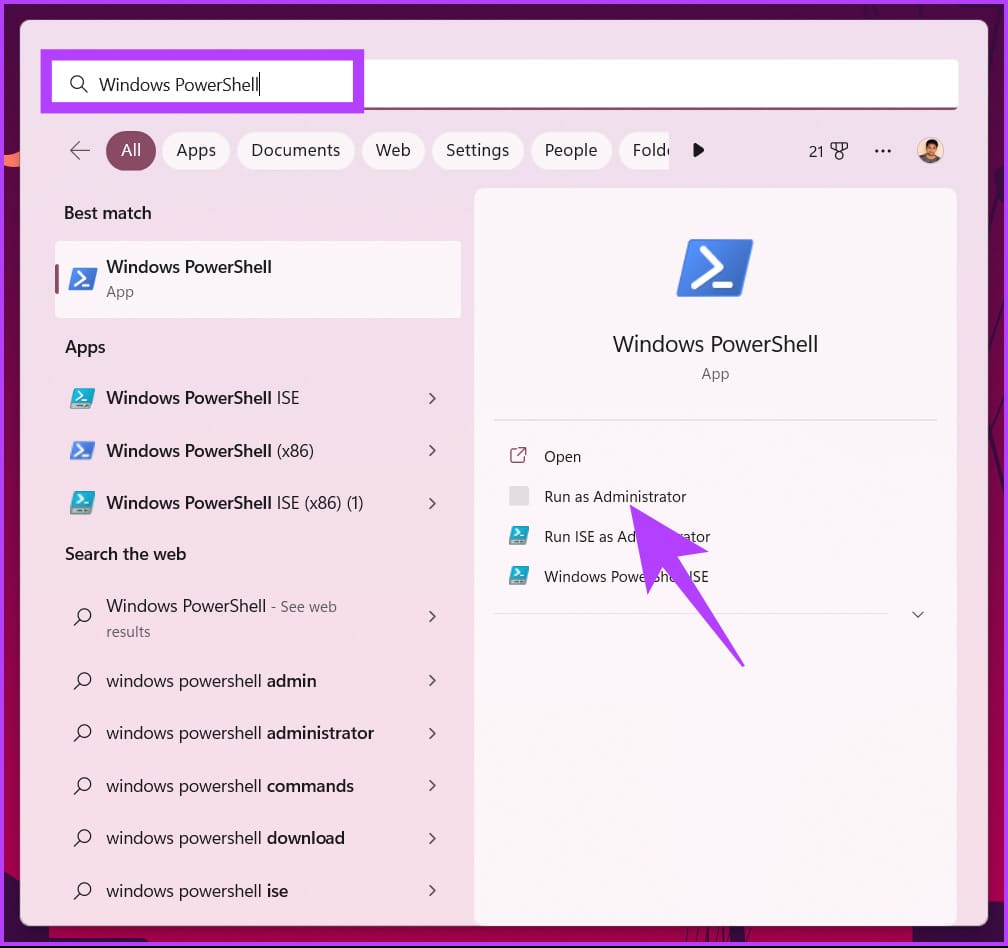Click the icon beside Run ISE as Administrator
The image size is (1008, 948).
519,535
